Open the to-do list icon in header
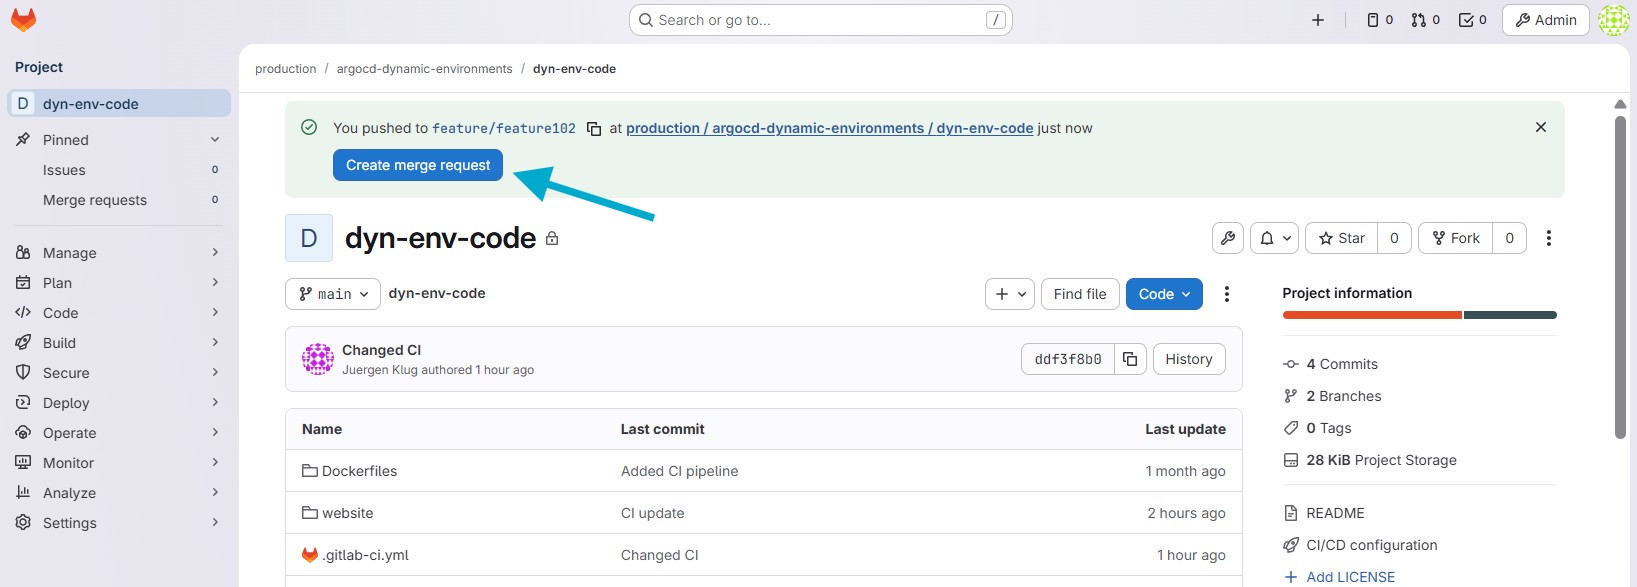Image resolution: width=1637 pixels, height=587 pixels. [1472, 20]
